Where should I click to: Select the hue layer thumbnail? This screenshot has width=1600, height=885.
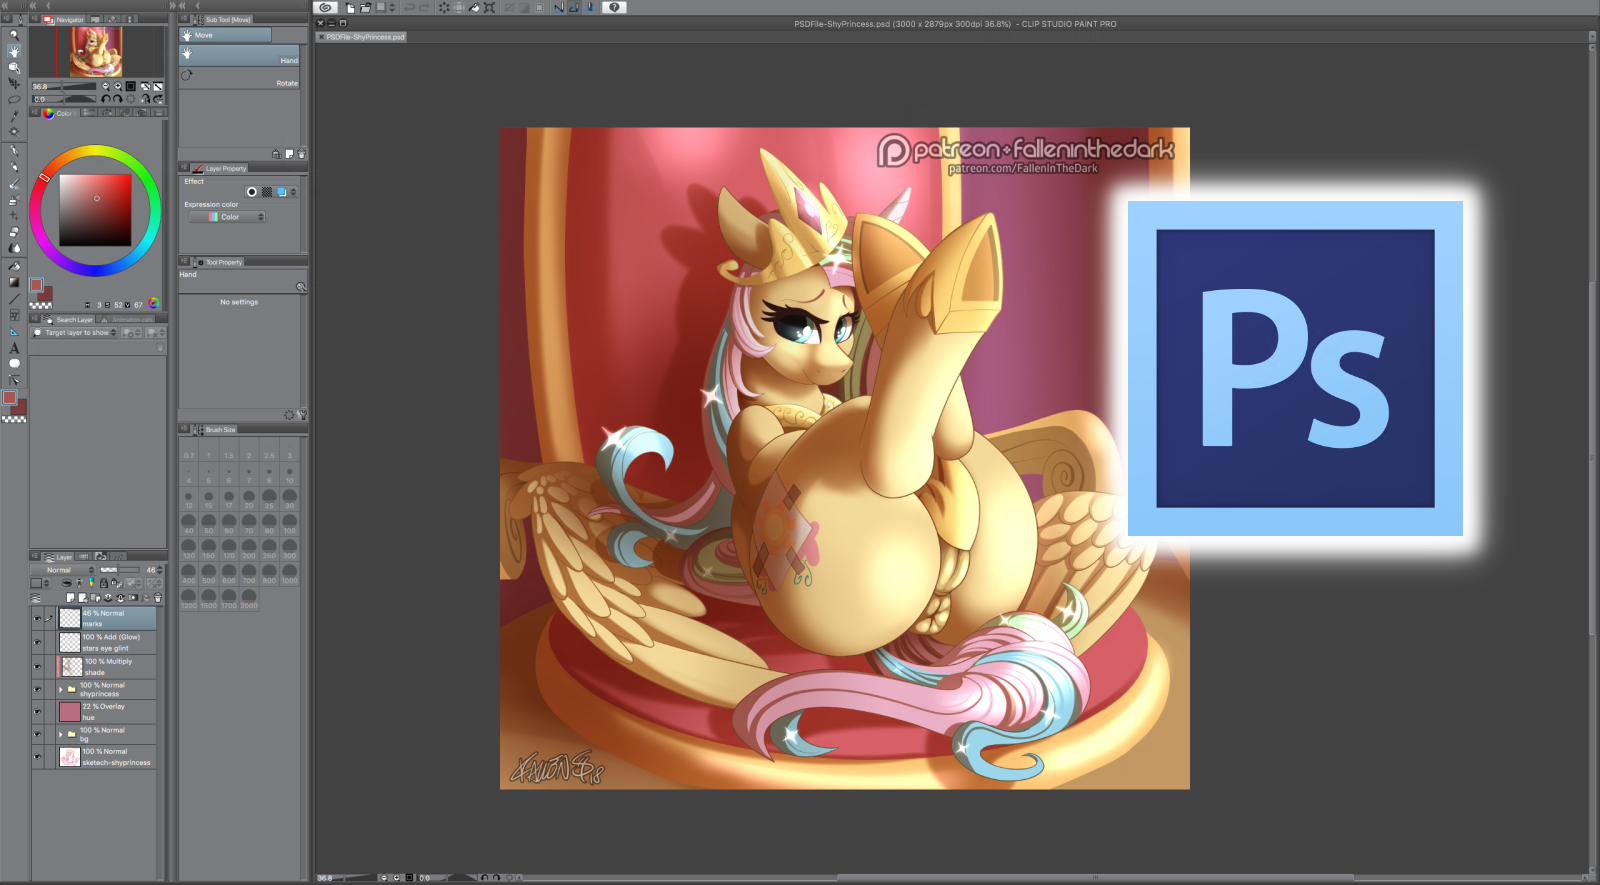[70, 712]
